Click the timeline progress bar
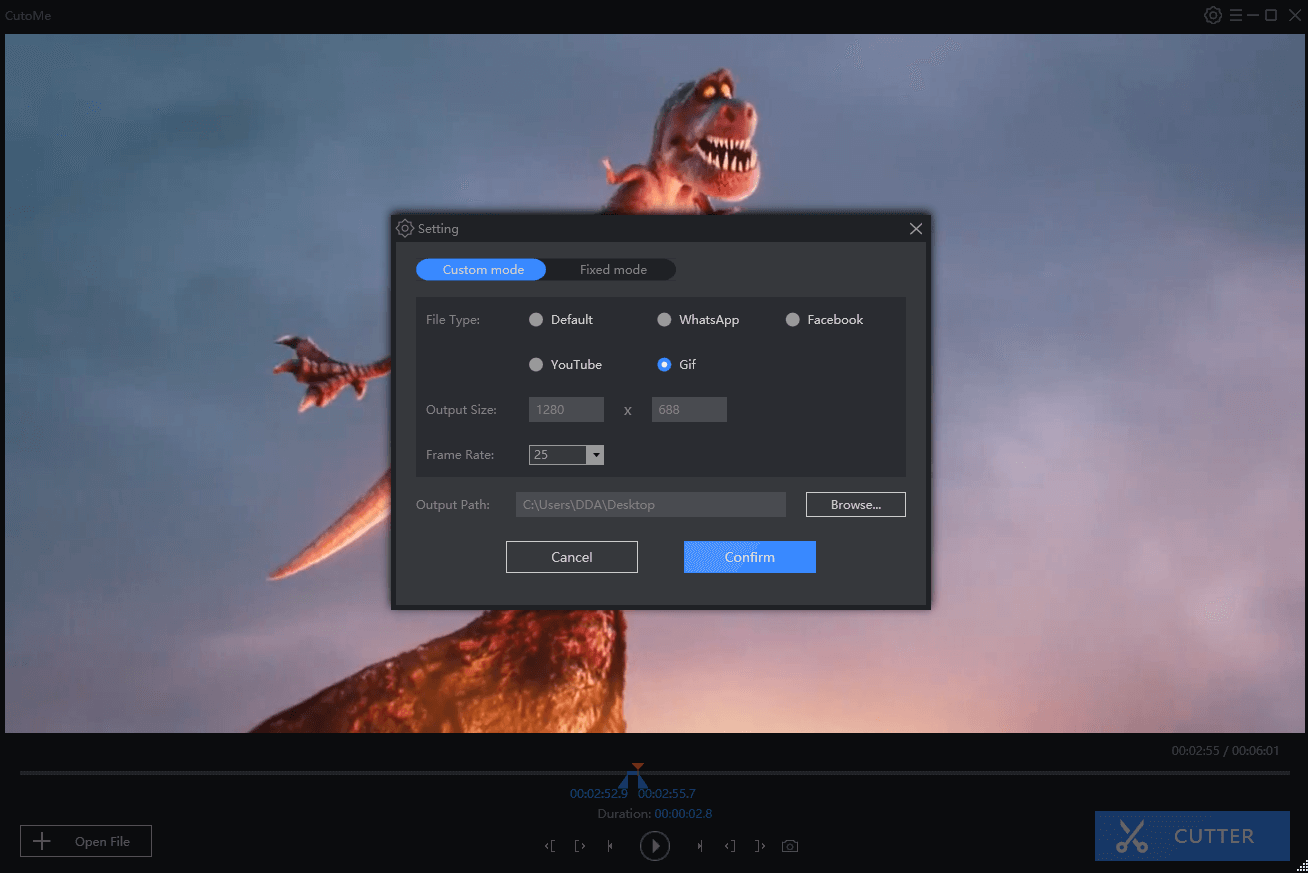Viewport: 1308px width, 873px height. pyautogui.click(x=654, y=773)
